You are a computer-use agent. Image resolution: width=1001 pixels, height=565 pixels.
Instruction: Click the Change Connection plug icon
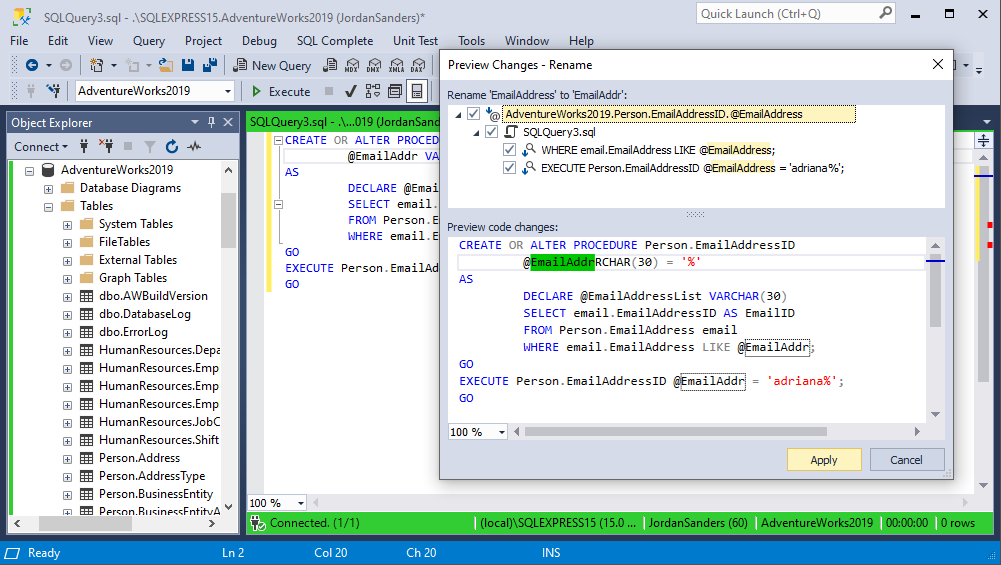click(x=54, y=91)
